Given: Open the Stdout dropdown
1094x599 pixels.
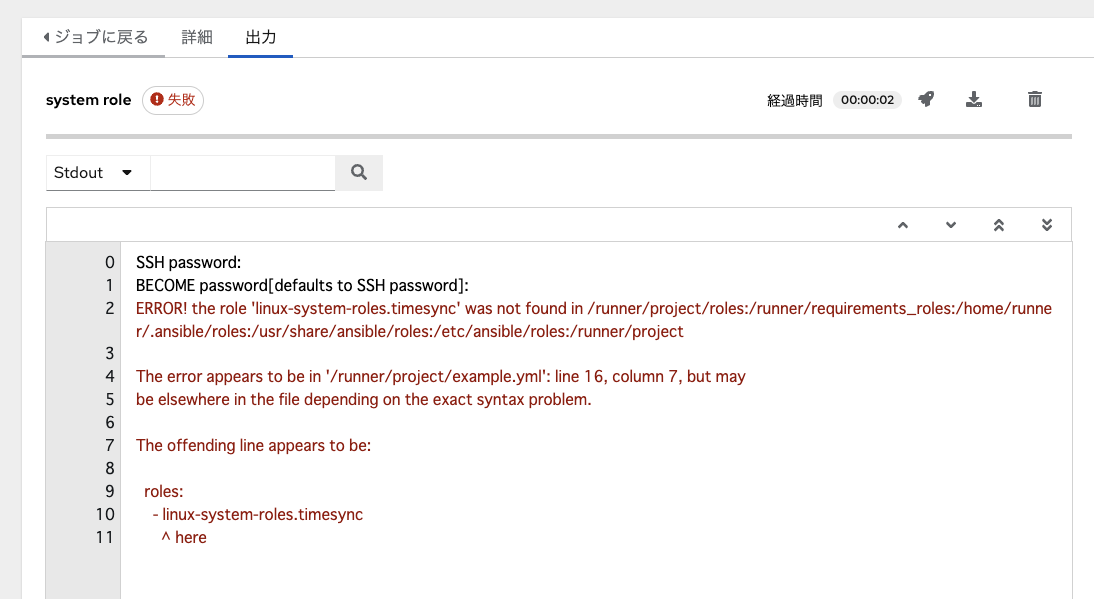Looking at the screenshot, I should pyautogui.click(x=98, y=172).
